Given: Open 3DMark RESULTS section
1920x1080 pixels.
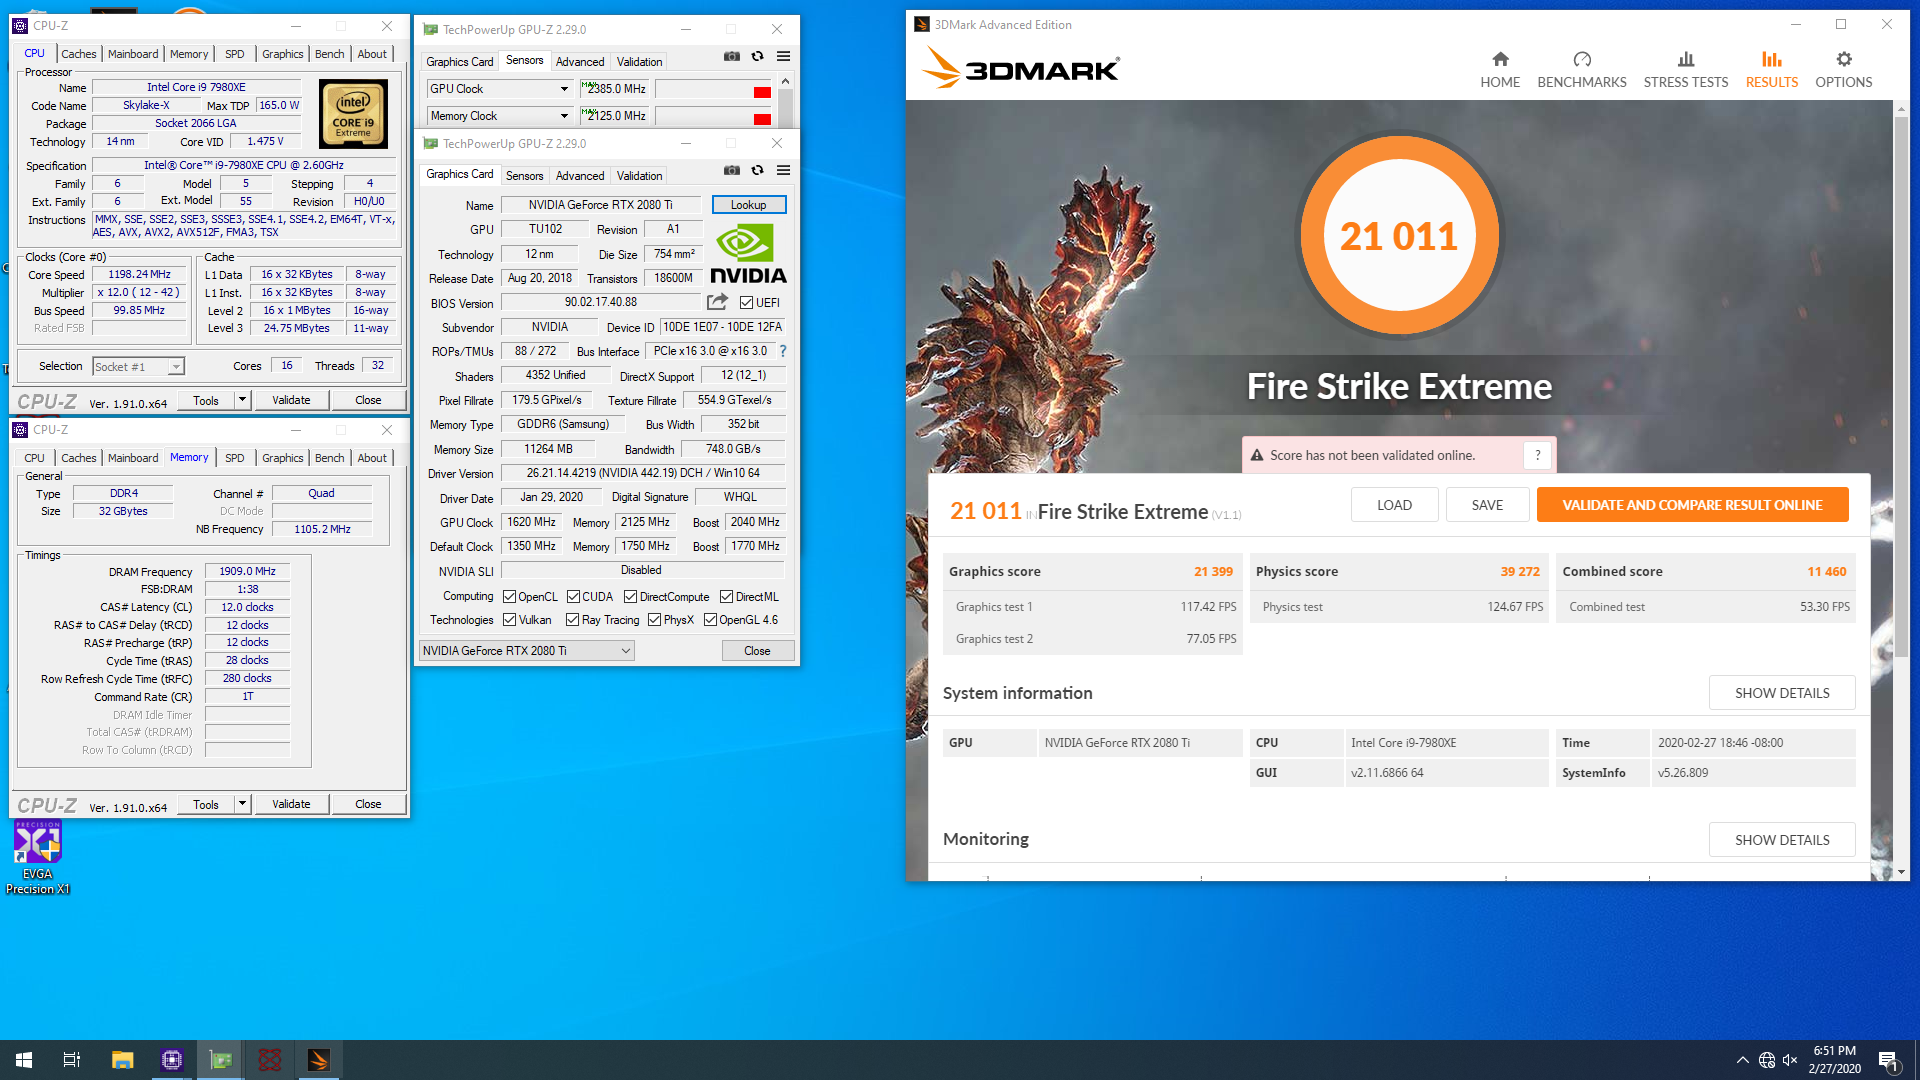Looking at the screenshot, I should (1772, 70).
